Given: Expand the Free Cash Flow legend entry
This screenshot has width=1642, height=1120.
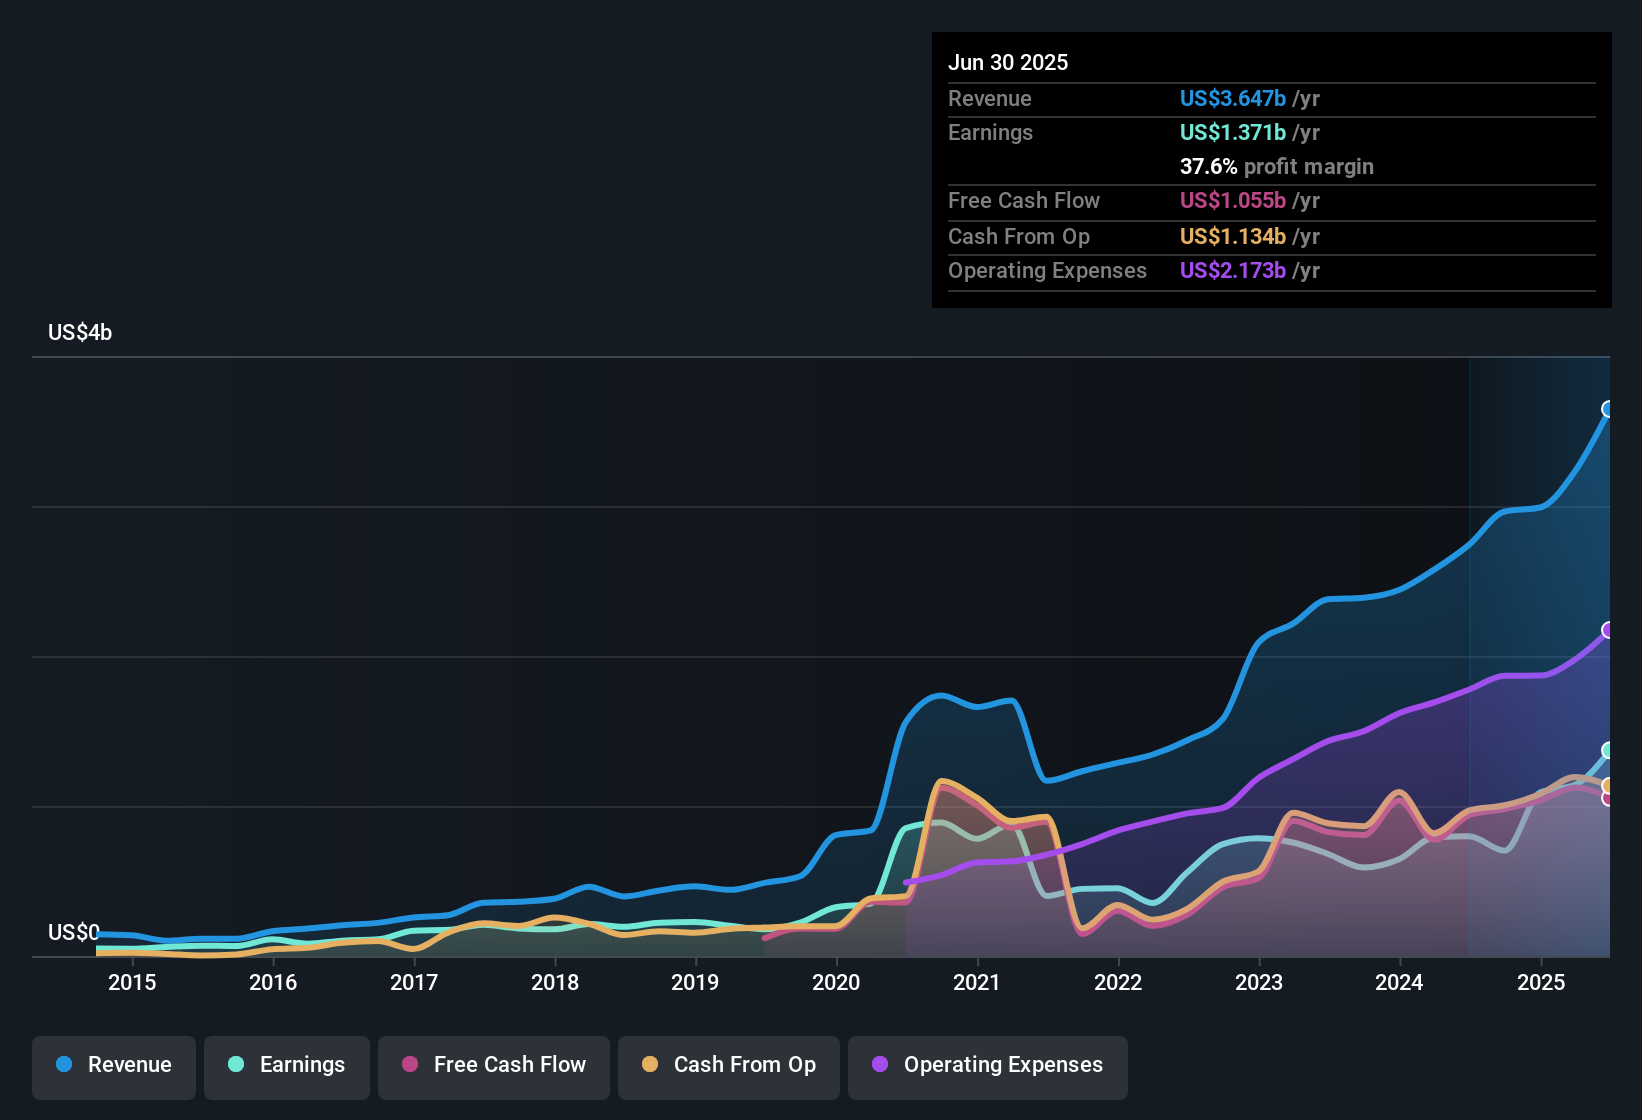Looking at the screenshot, I should point(493,1065).
